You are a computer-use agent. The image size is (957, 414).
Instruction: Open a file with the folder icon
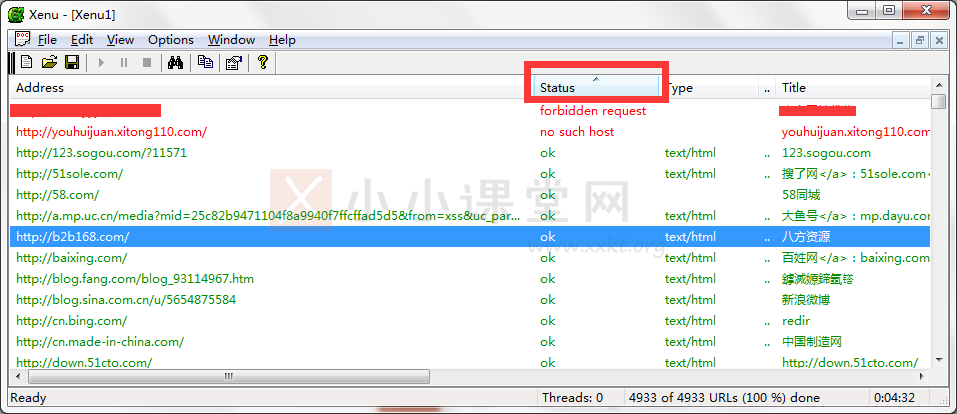(x=49, y=62)
